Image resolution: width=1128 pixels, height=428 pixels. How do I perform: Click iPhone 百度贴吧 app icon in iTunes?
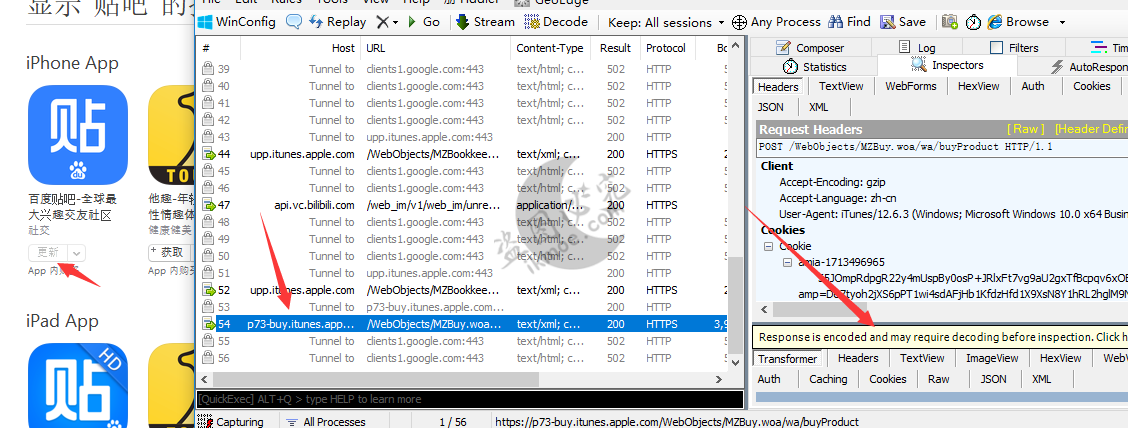(x=78, y=135)
